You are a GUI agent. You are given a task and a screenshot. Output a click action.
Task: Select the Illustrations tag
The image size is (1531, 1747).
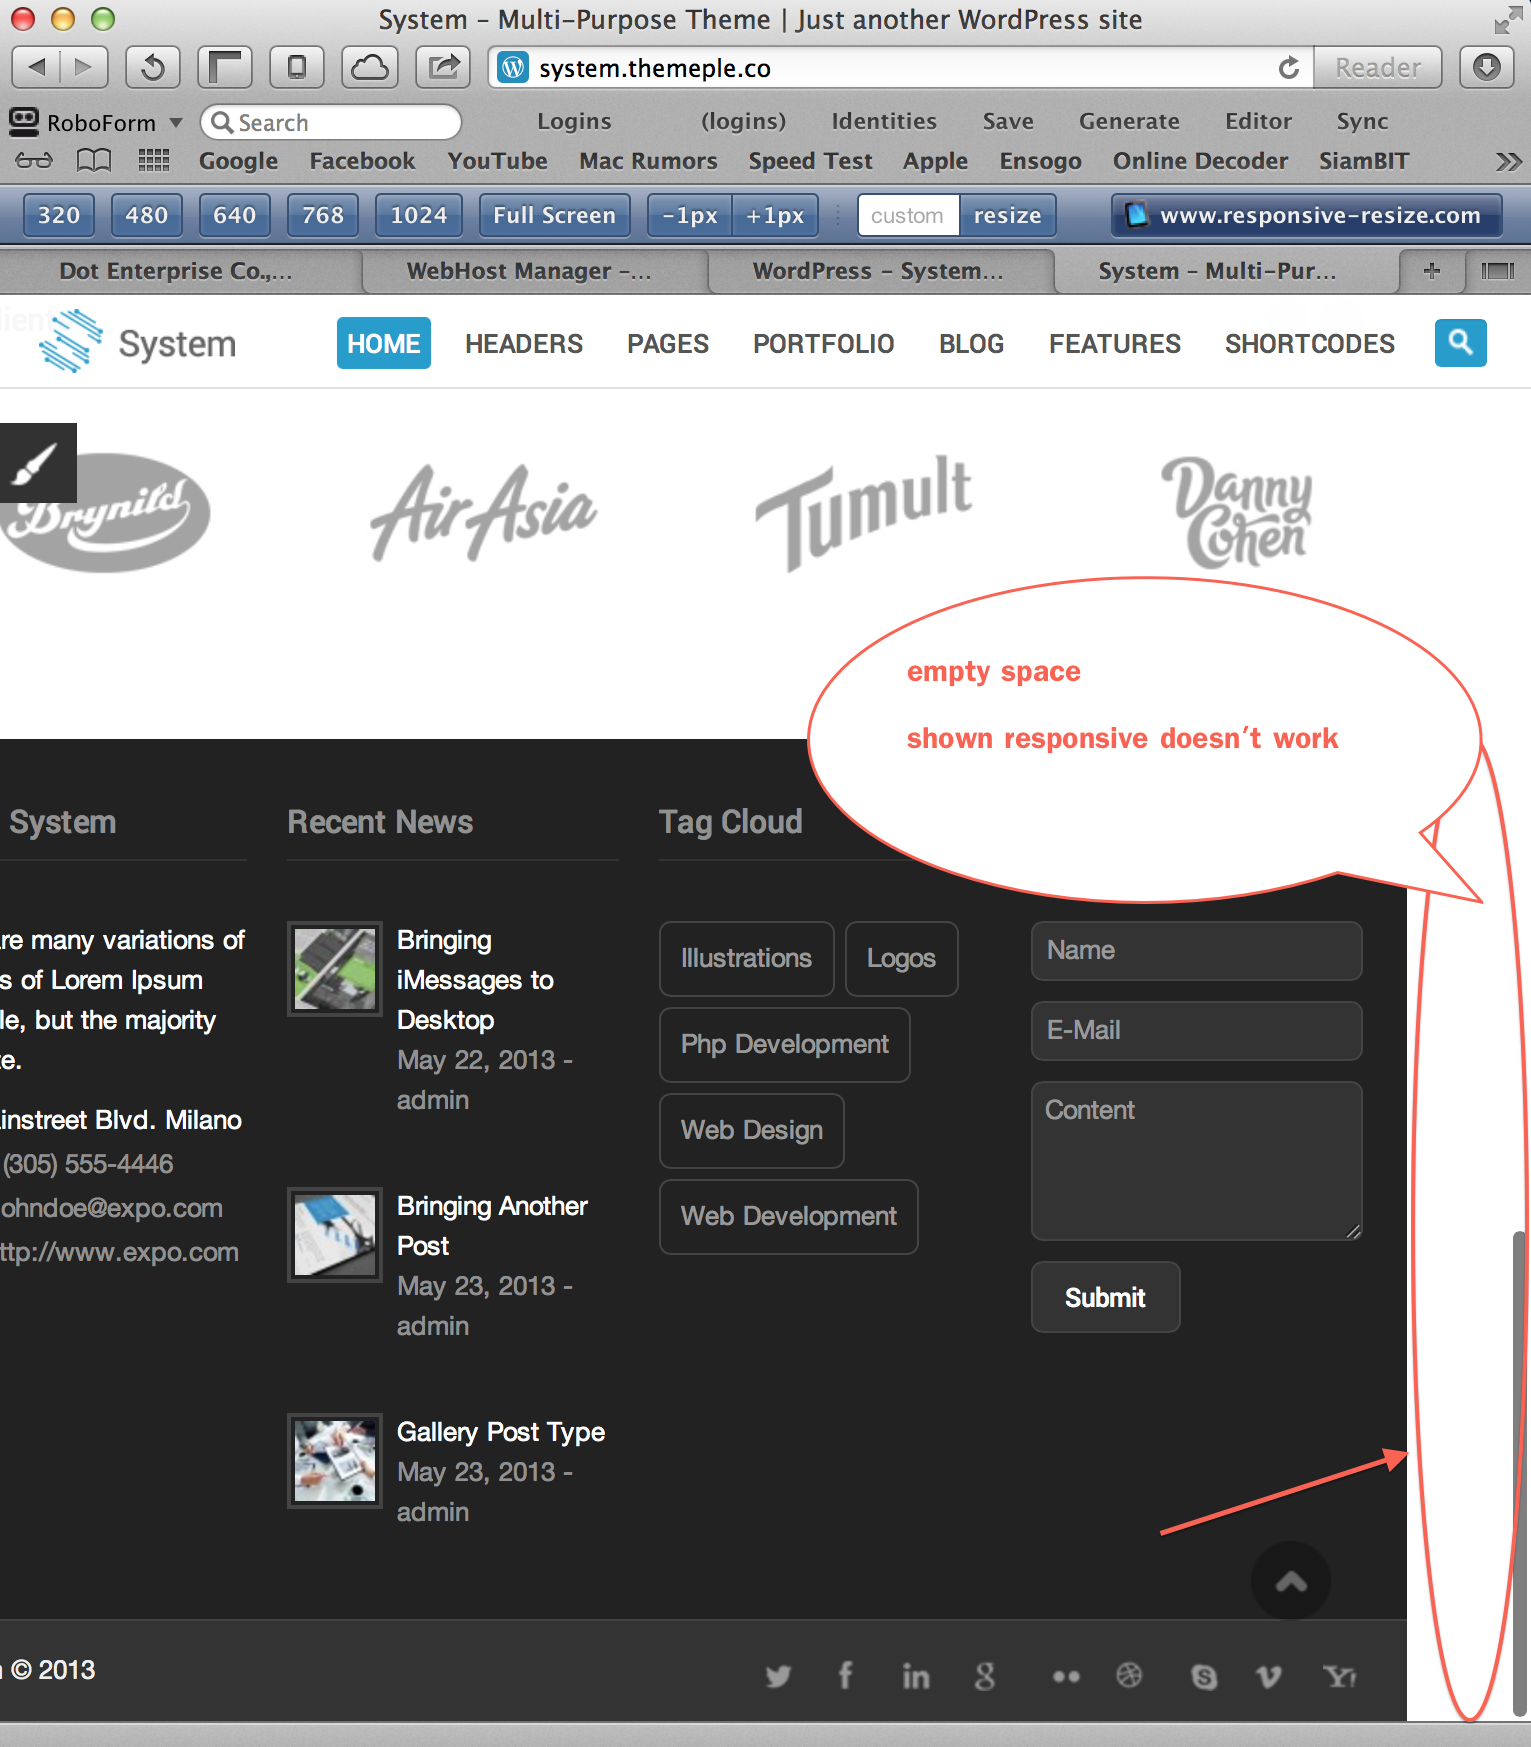click(x=747, y=959)
